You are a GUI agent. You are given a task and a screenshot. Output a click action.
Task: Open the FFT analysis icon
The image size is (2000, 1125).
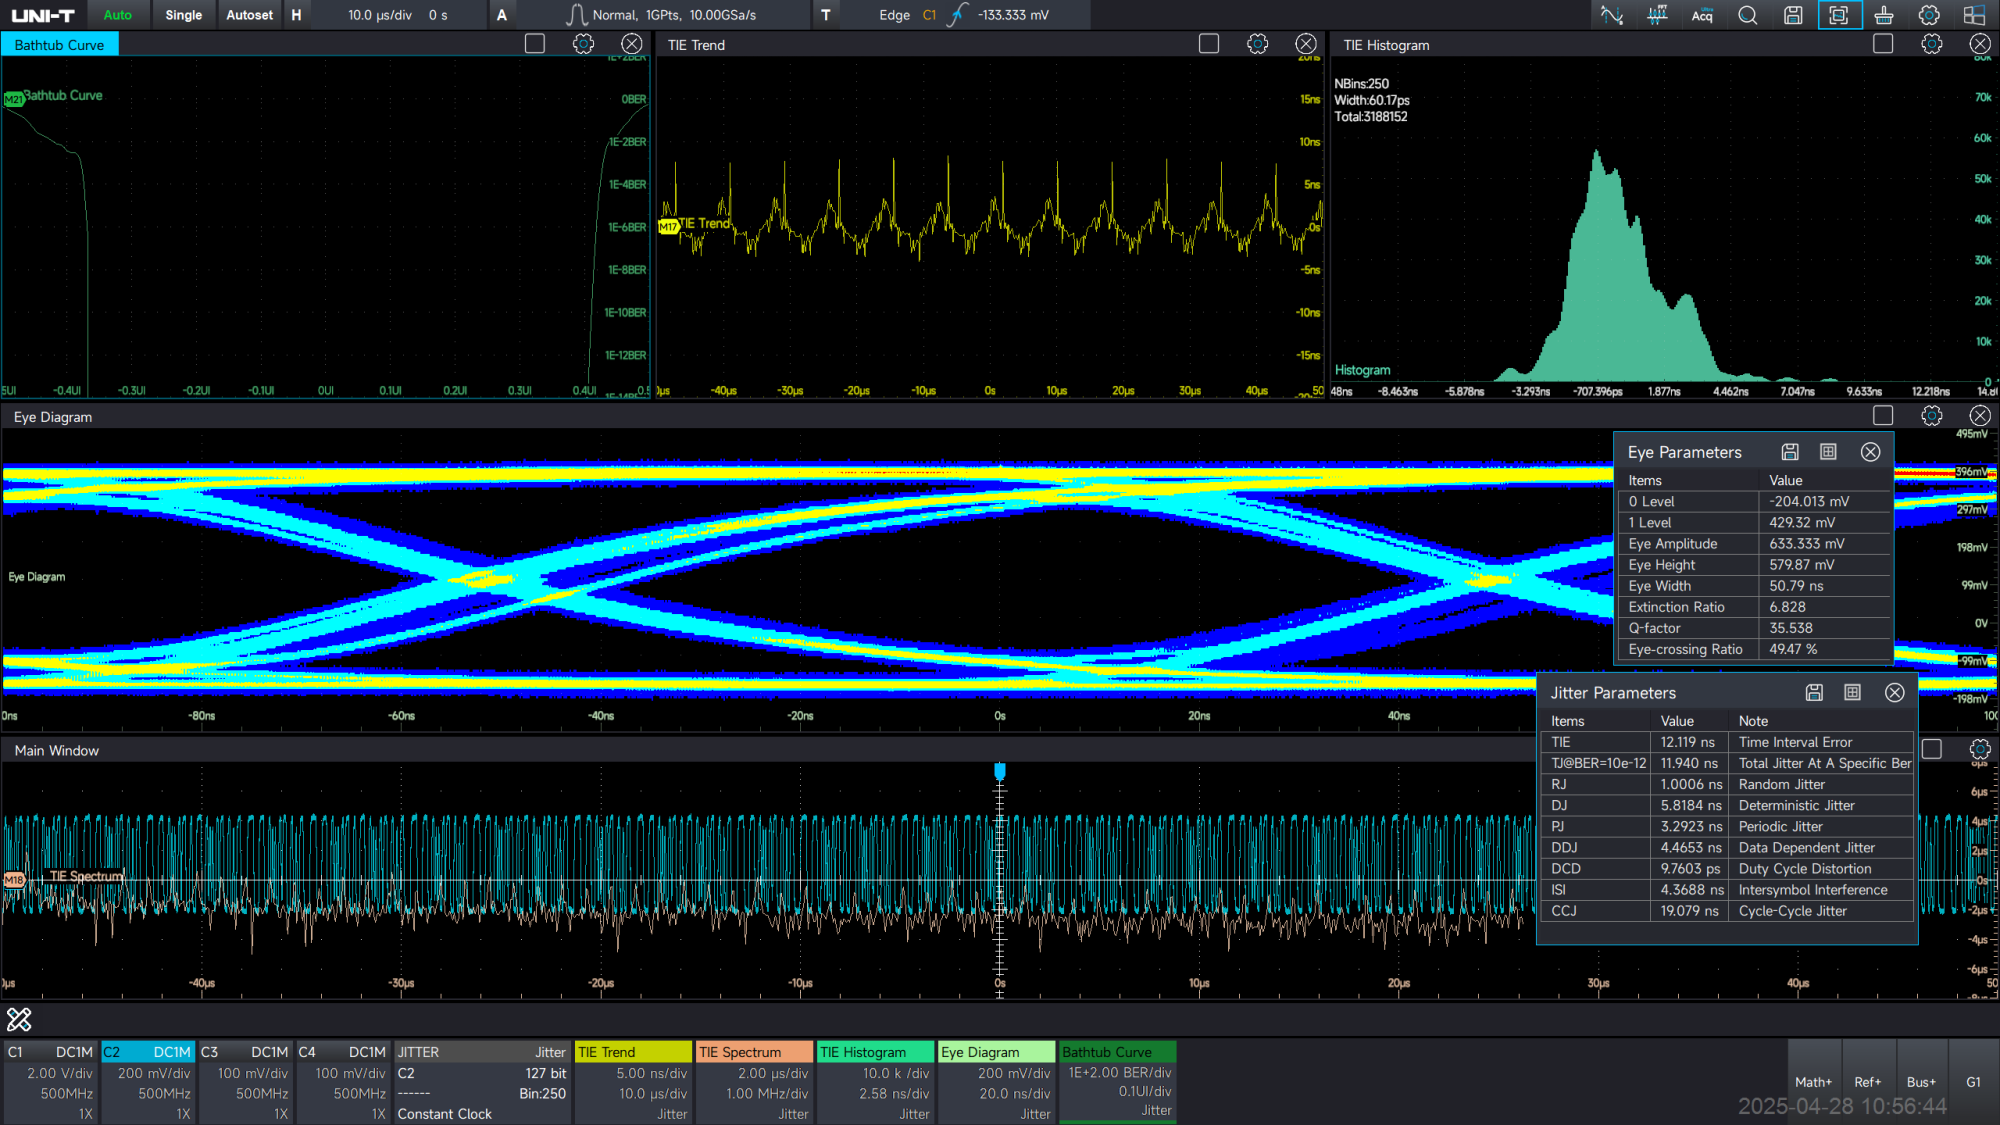click(1657, 15)
